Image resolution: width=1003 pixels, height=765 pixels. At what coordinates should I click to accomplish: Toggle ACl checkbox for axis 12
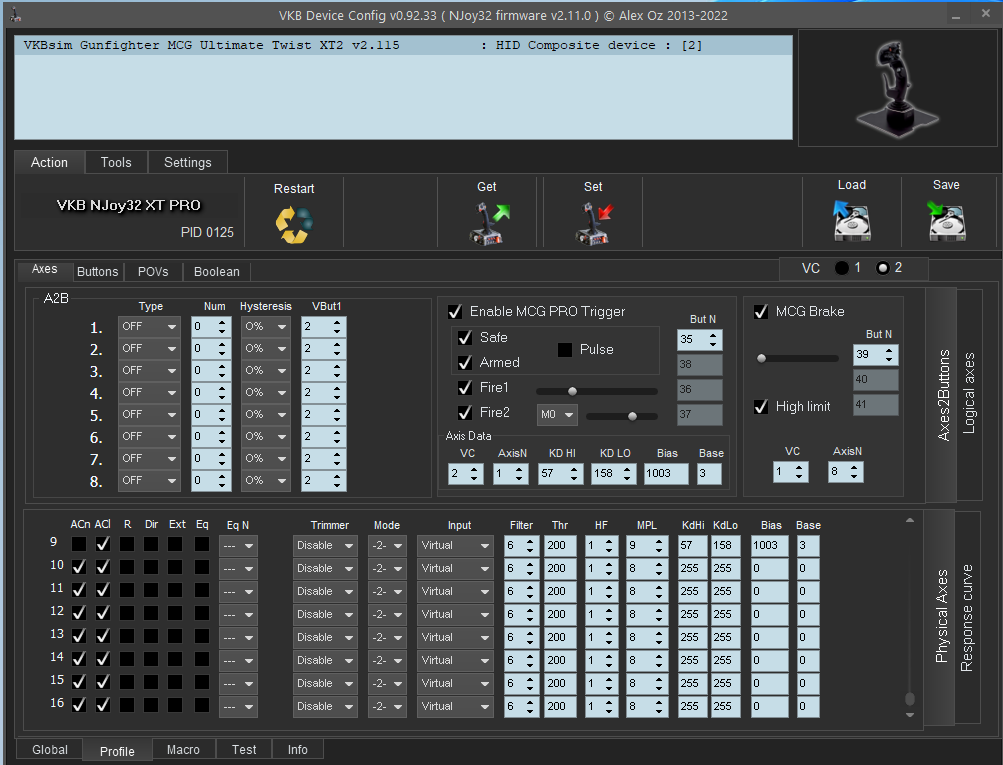point(102,613)
